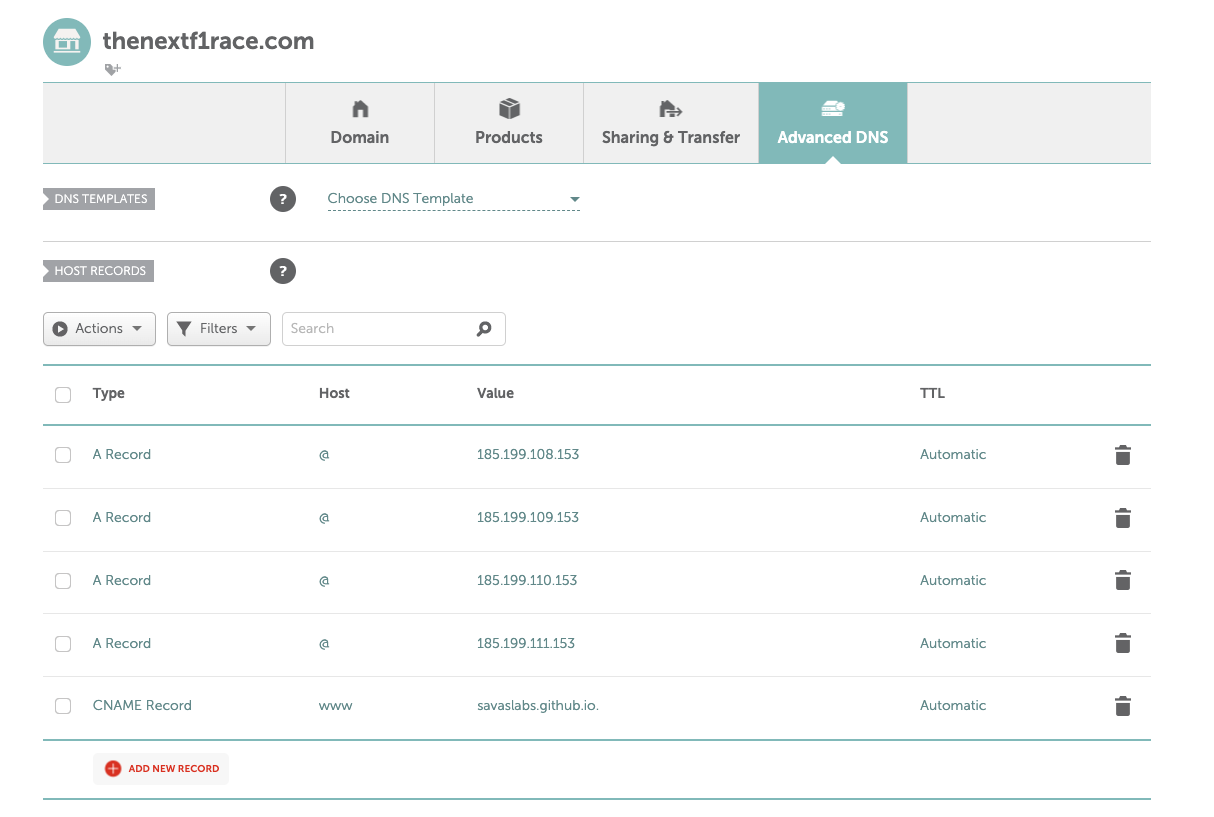1214x817 pixels.
Task: Click the ADD NEW RECORD button
Action: point(160,768)
